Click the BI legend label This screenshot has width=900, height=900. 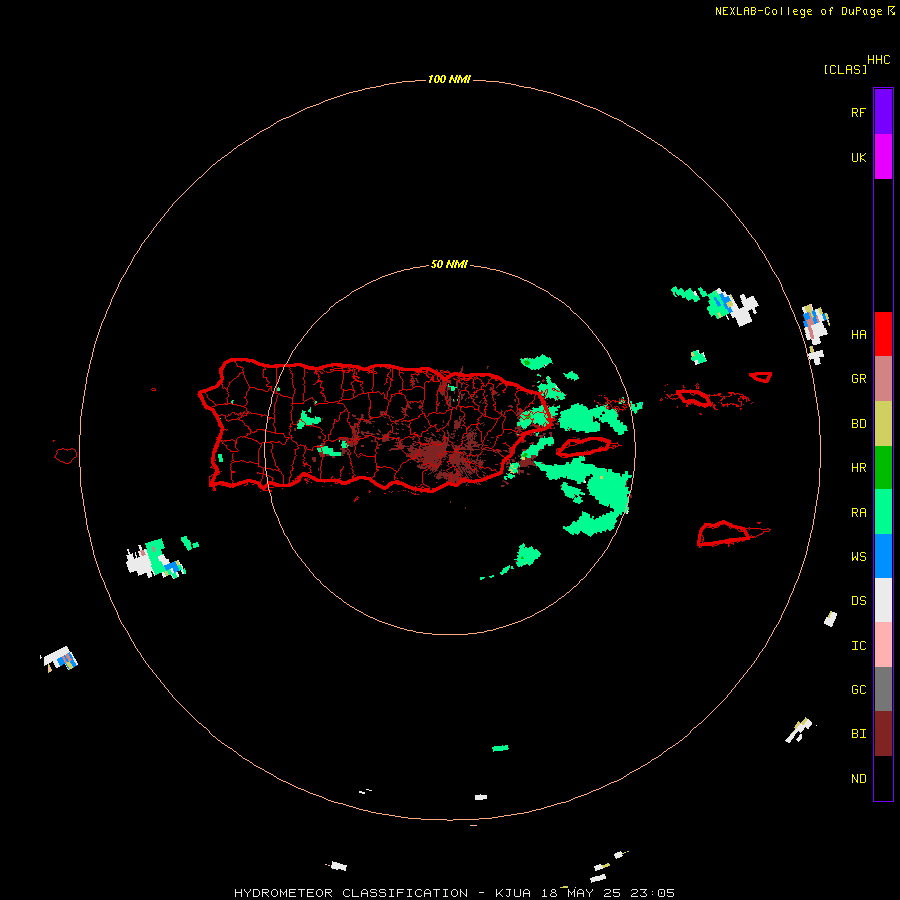[858, 734]
